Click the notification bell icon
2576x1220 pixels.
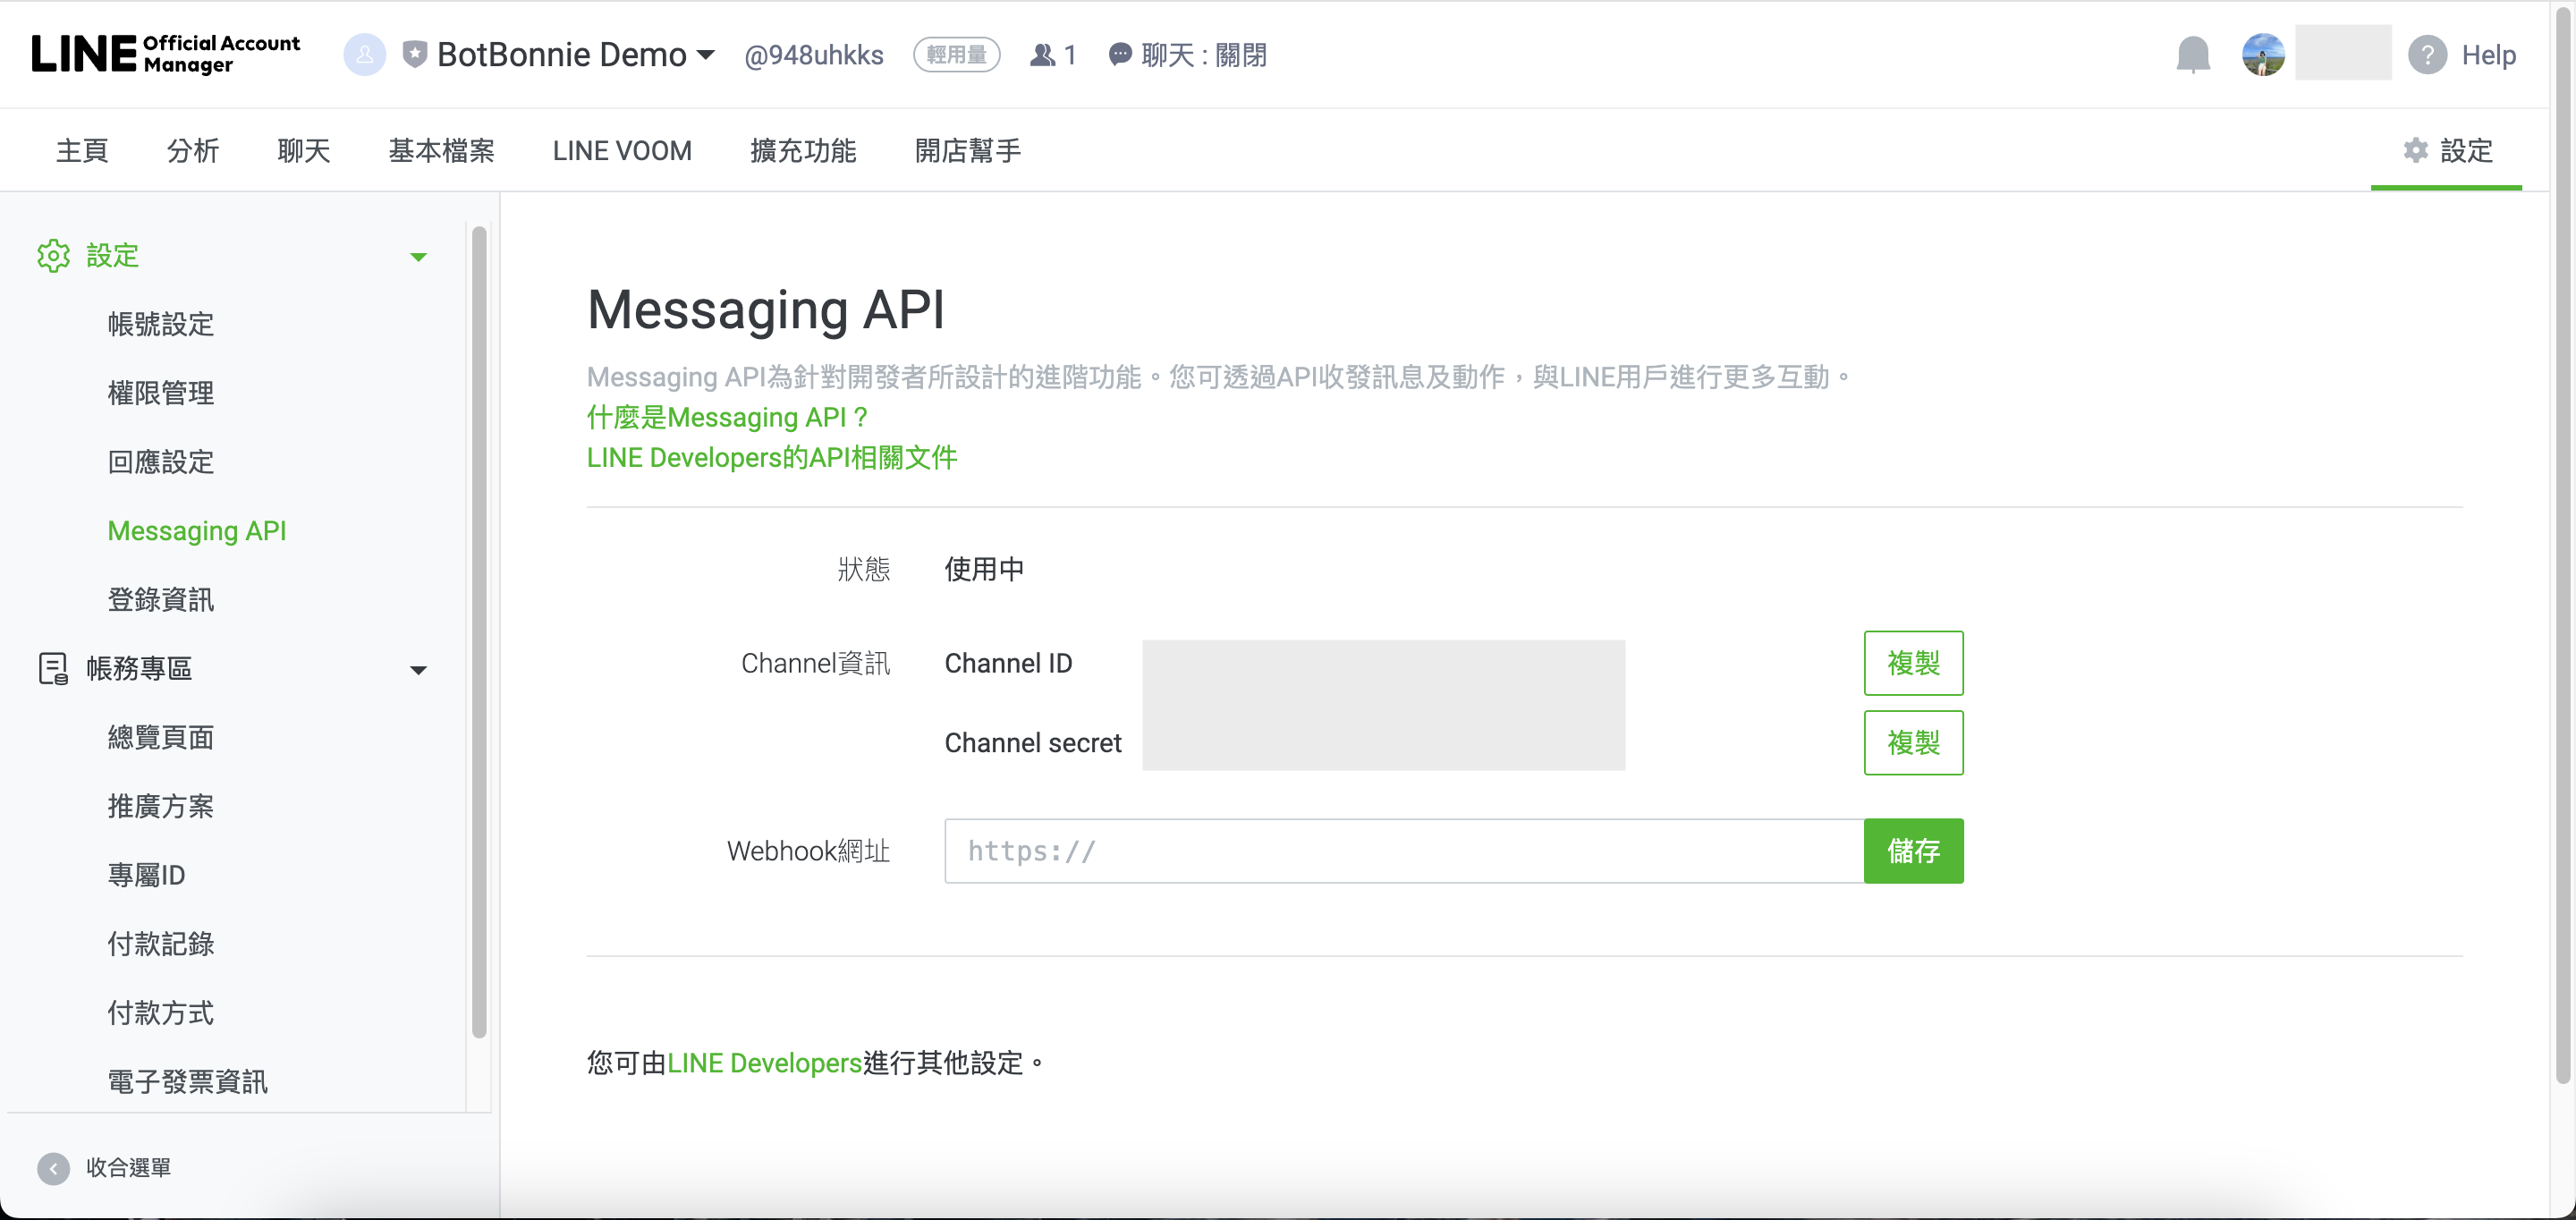2192,55
